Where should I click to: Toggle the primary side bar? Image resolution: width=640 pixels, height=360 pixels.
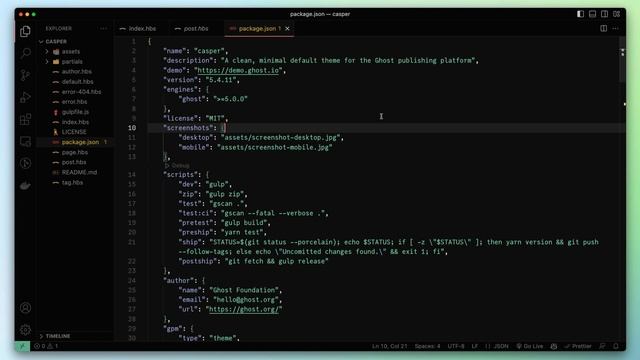580,14
